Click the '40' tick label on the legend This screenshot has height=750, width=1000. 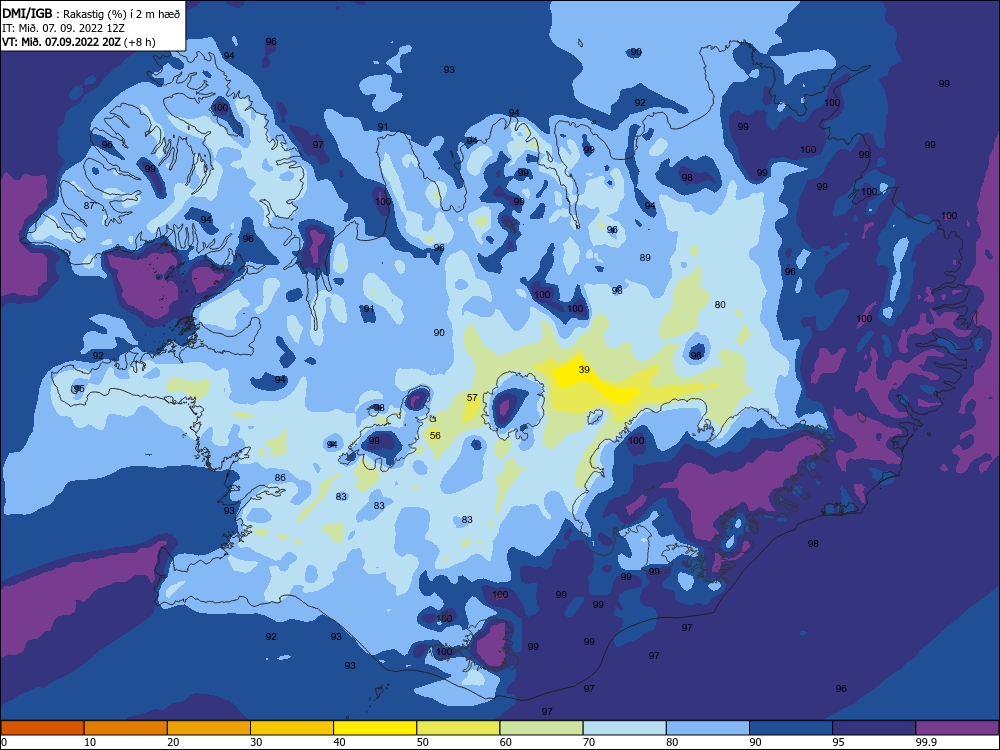tap(340, 742)
